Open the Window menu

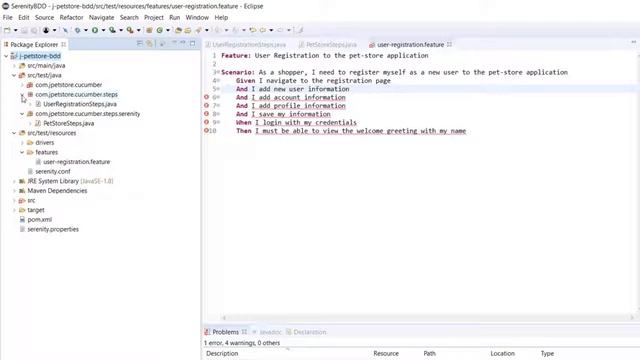pyautogui.click(x=197, y=18)
